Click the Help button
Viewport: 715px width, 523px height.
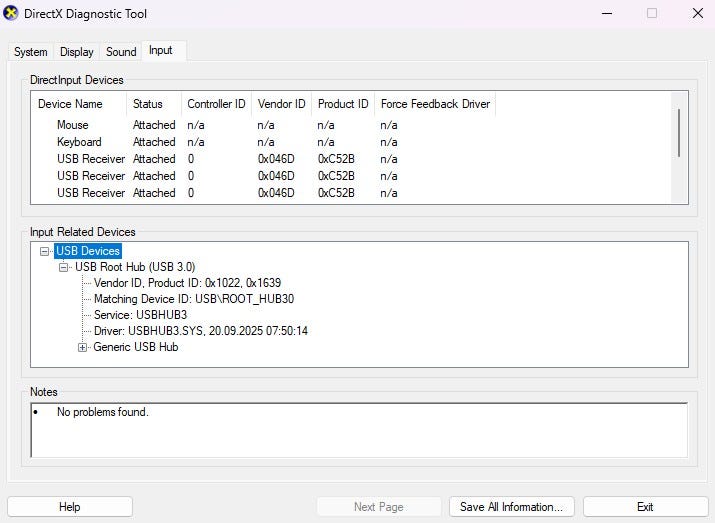tap(70, 507)
